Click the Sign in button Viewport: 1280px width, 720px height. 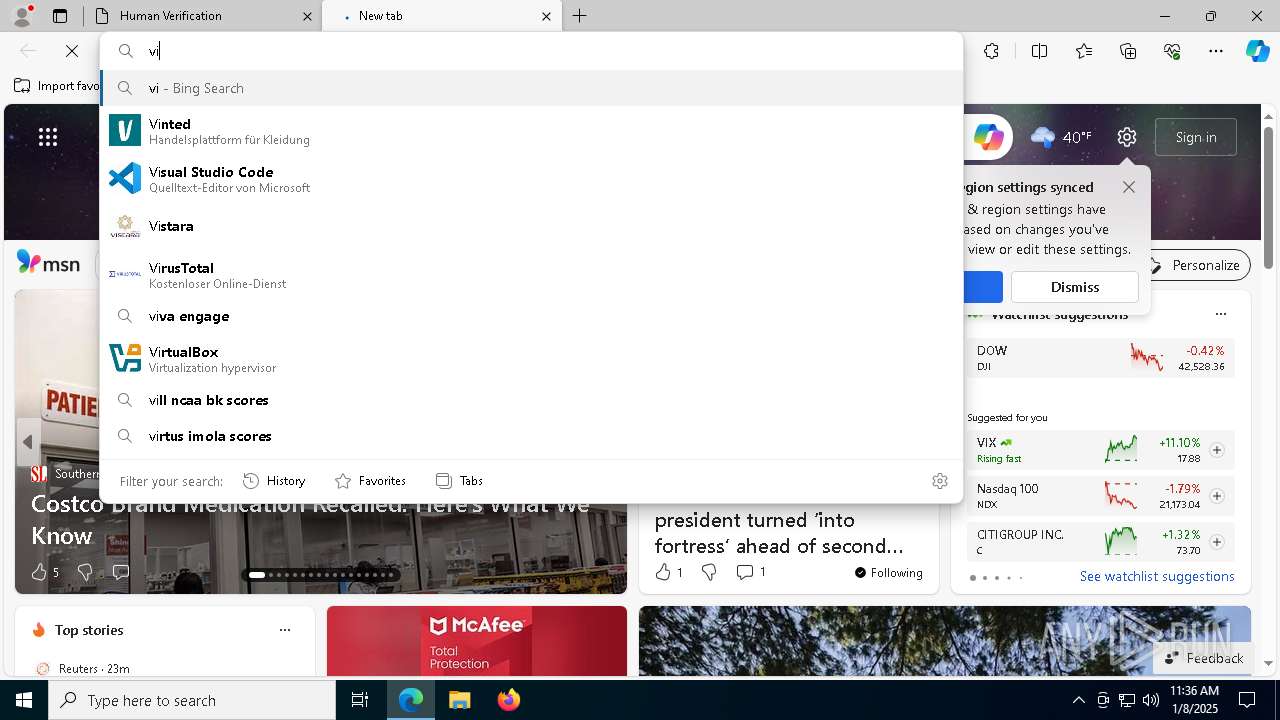point(1196,137)
